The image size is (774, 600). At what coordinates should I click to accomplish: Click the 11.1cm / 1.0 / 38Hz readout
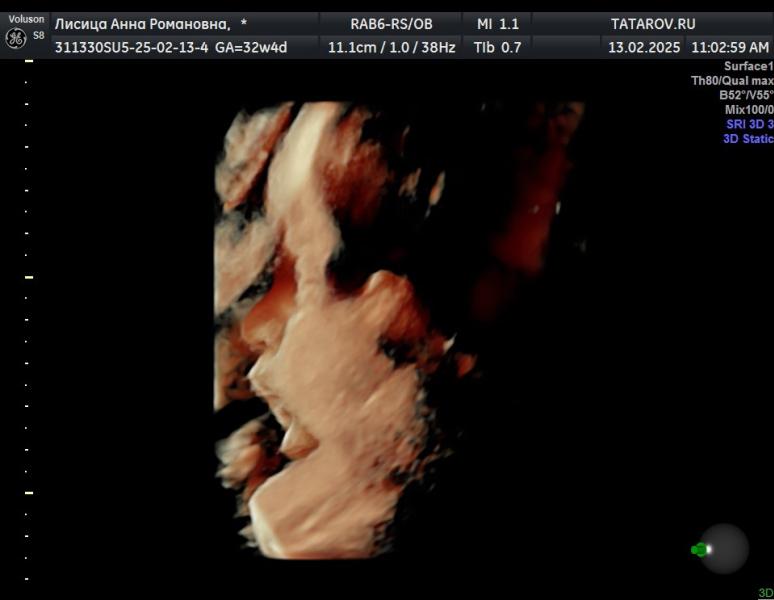point(391,47)
